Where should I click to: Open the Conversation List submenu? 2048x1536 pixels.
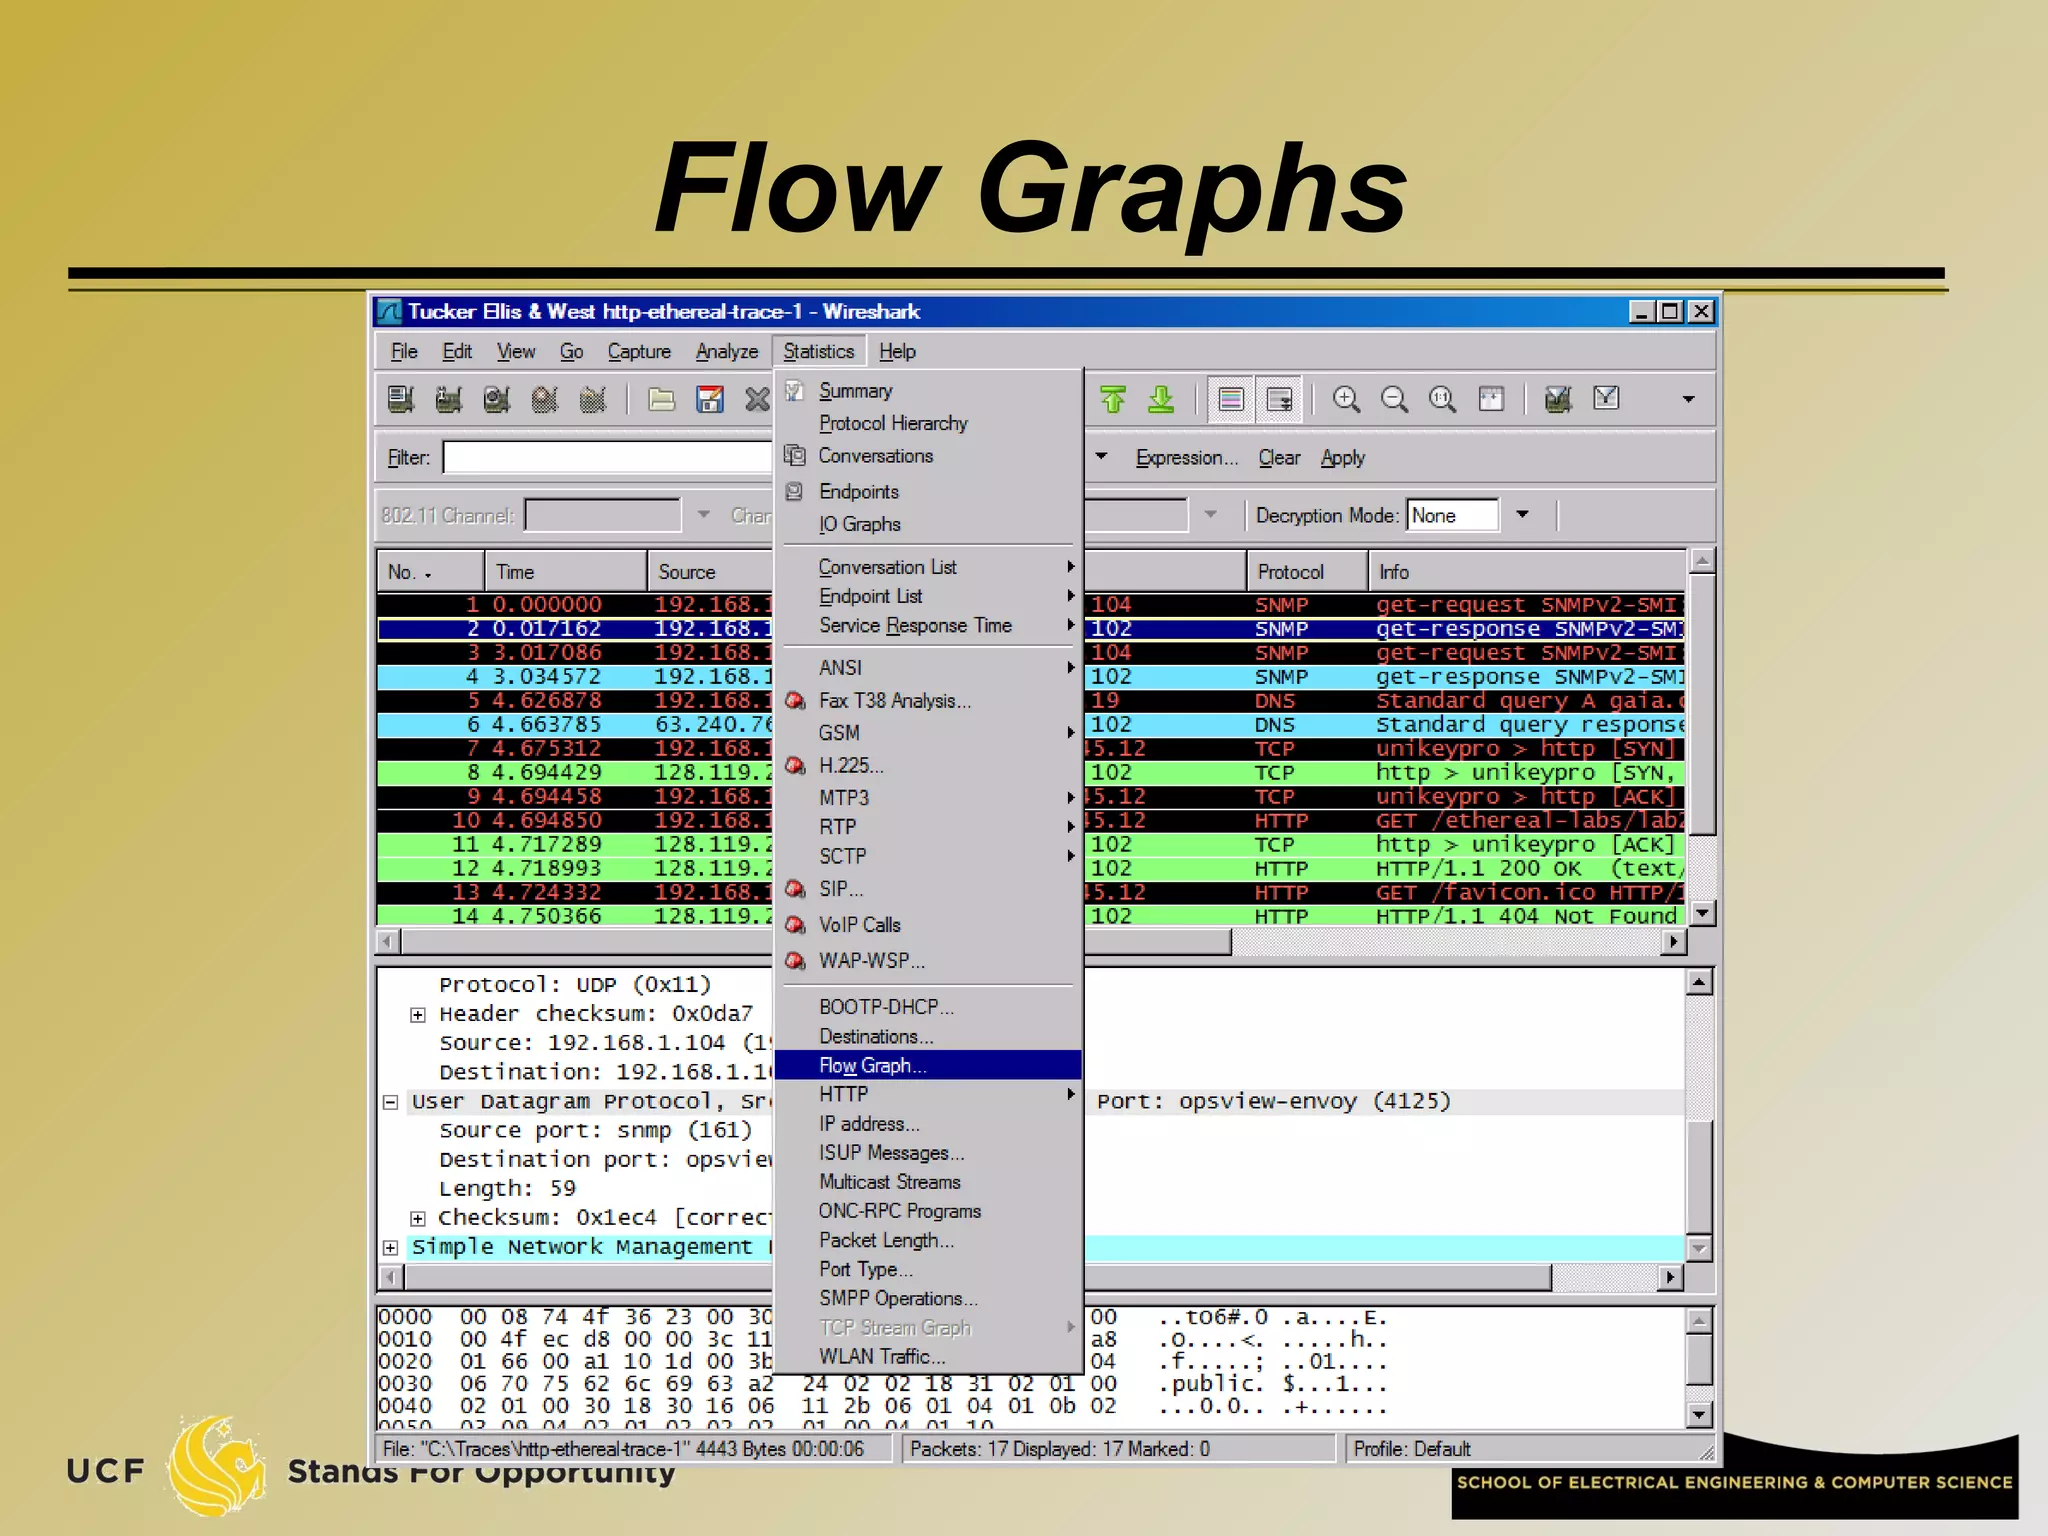tap(928, 567)
